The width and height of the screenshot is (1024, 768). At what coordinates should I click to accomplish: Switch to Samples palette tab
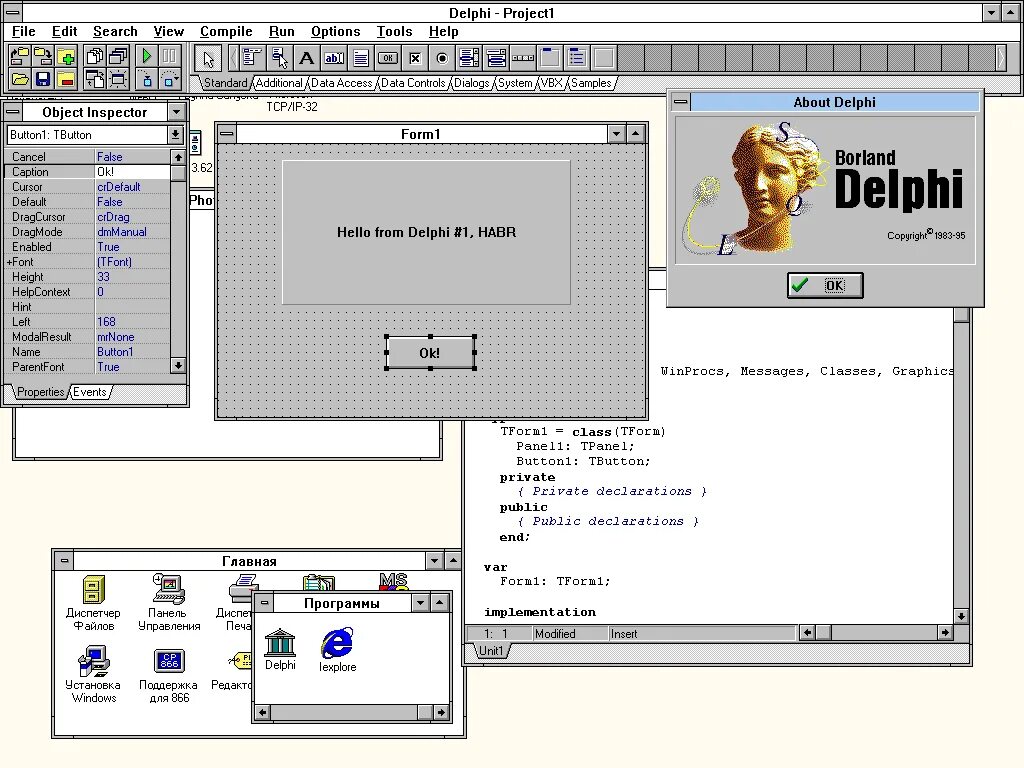click(591, 83)
